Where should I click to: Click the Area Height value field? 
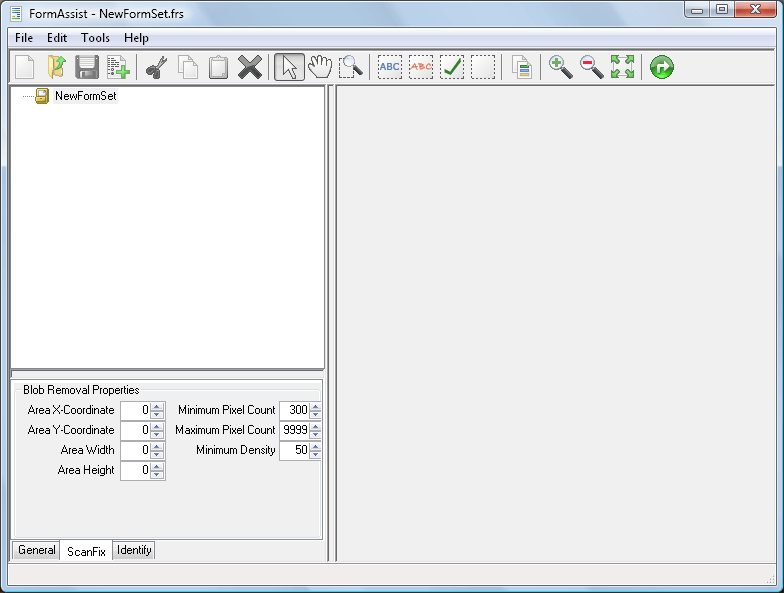click(136, 470)
